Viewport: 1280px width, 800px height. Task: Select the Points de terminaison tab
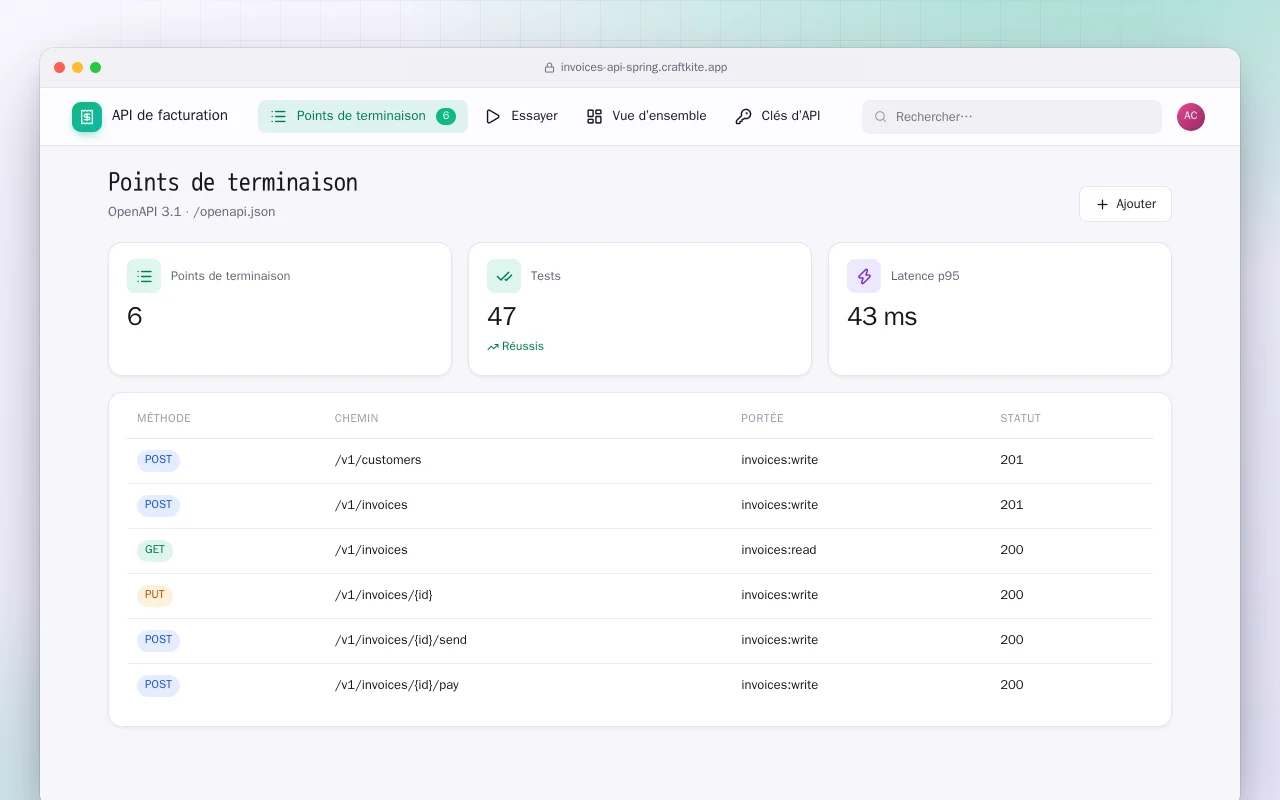click(363, 116)
